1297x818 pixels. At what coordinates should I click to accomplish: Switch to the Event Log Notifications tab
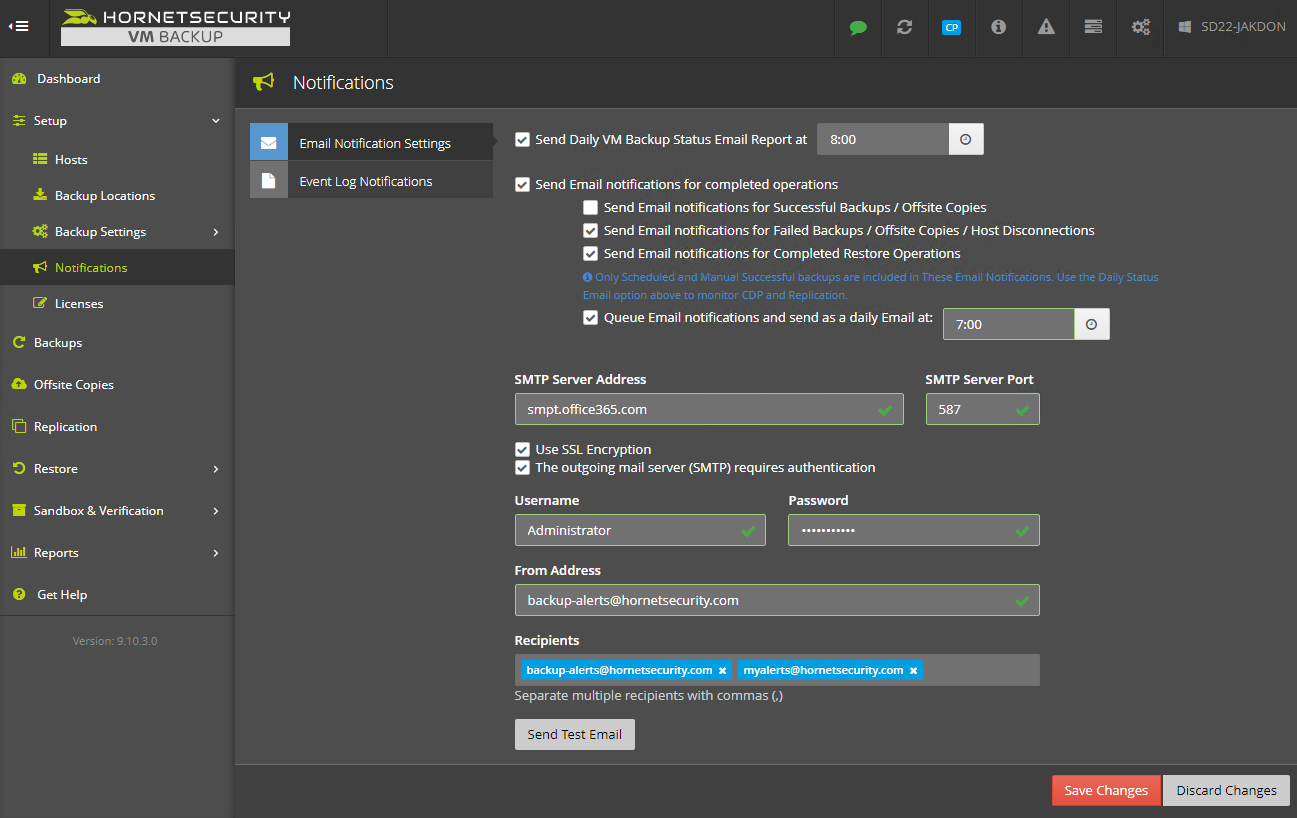click(366, 181)
